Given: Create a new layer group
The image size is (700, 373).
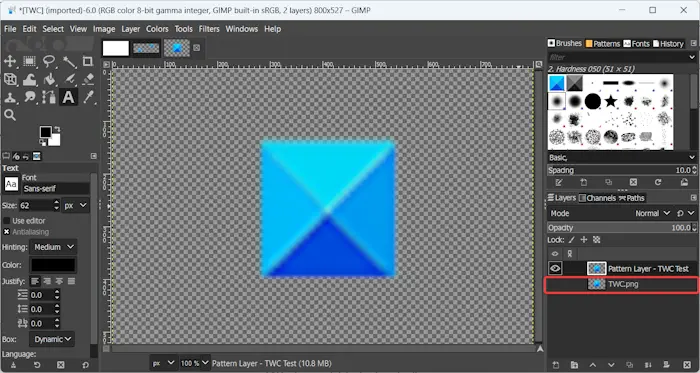Looking at the screenshot, I should [x=574, y=365].
